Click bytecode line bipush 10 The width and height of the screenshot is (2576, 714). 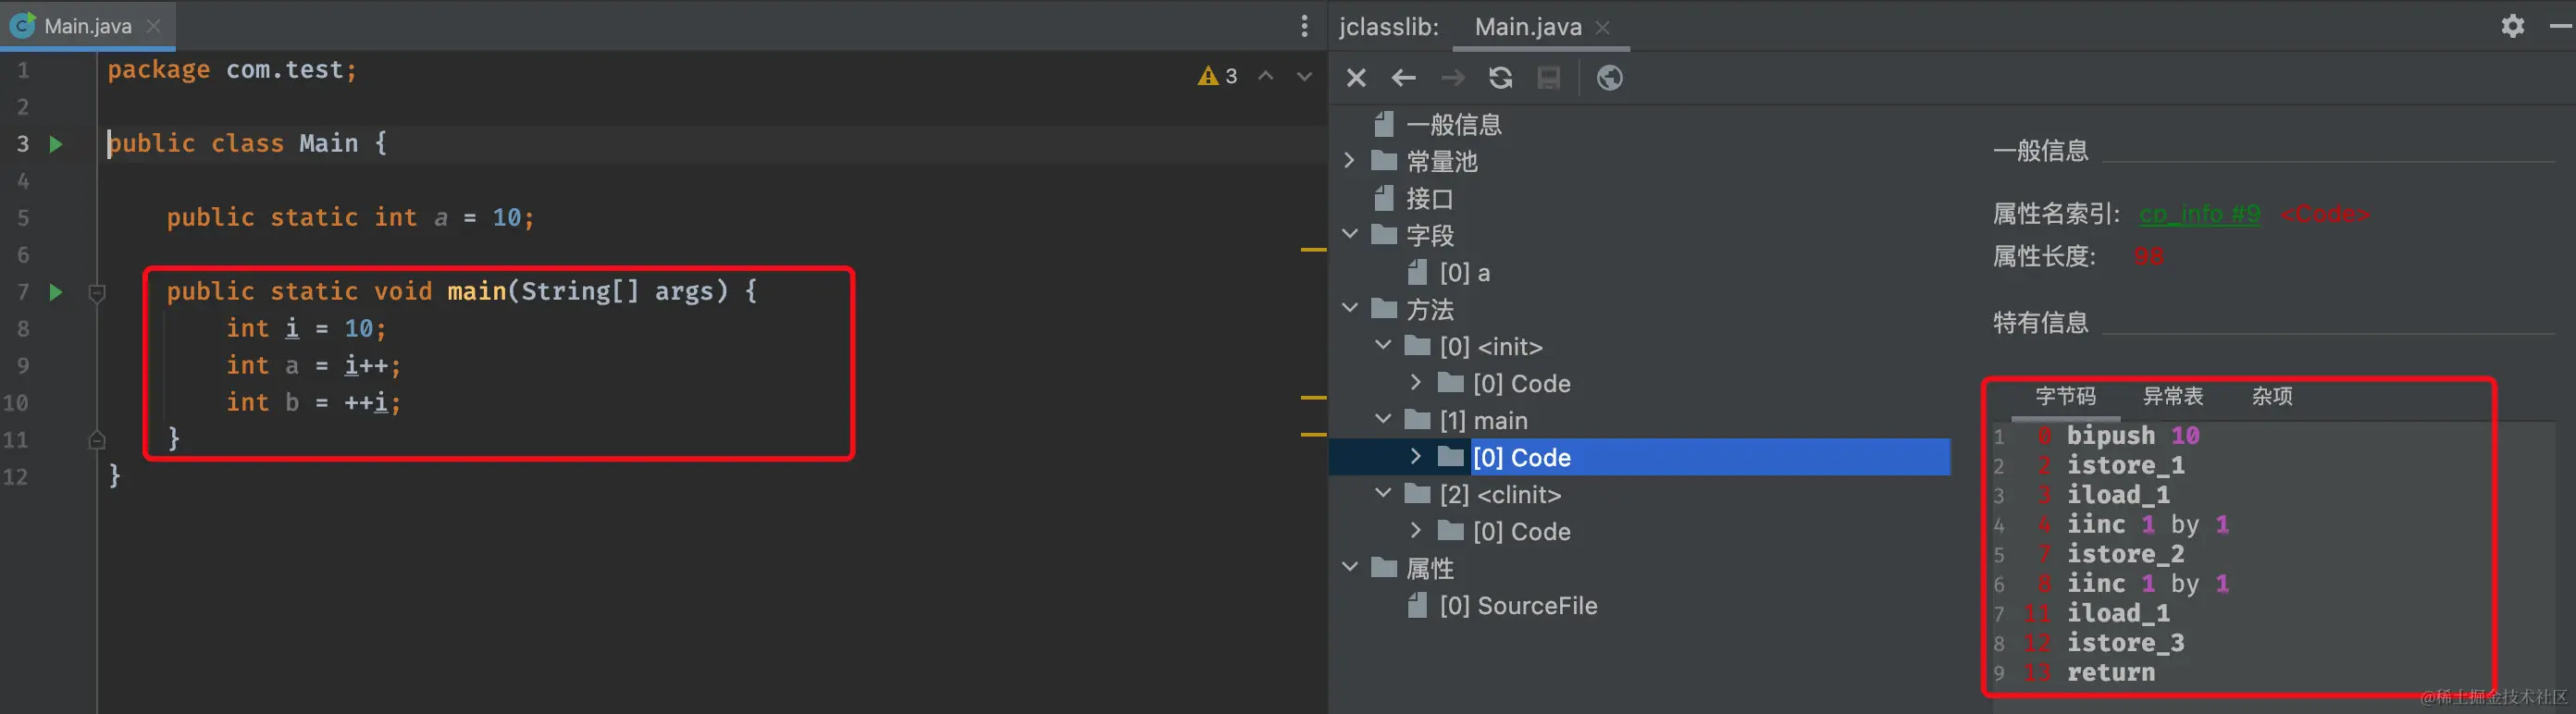click(x=2133, y=436)
